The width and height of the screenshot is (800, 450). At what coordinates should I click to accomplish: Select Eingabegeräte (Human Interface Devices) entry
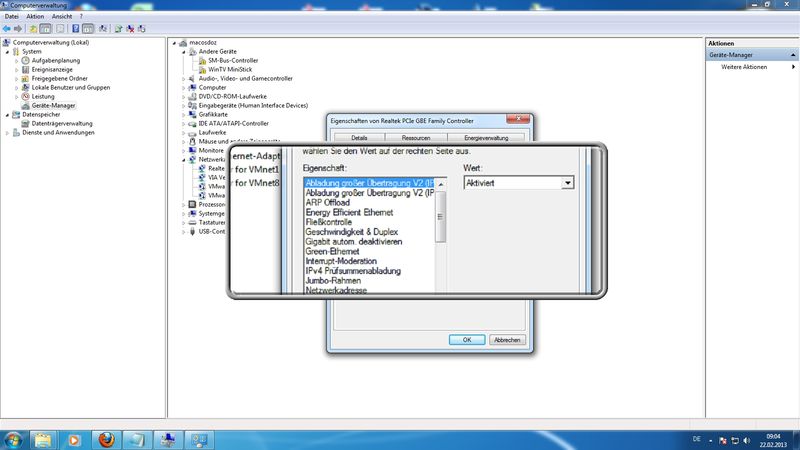tap(253, 106)
